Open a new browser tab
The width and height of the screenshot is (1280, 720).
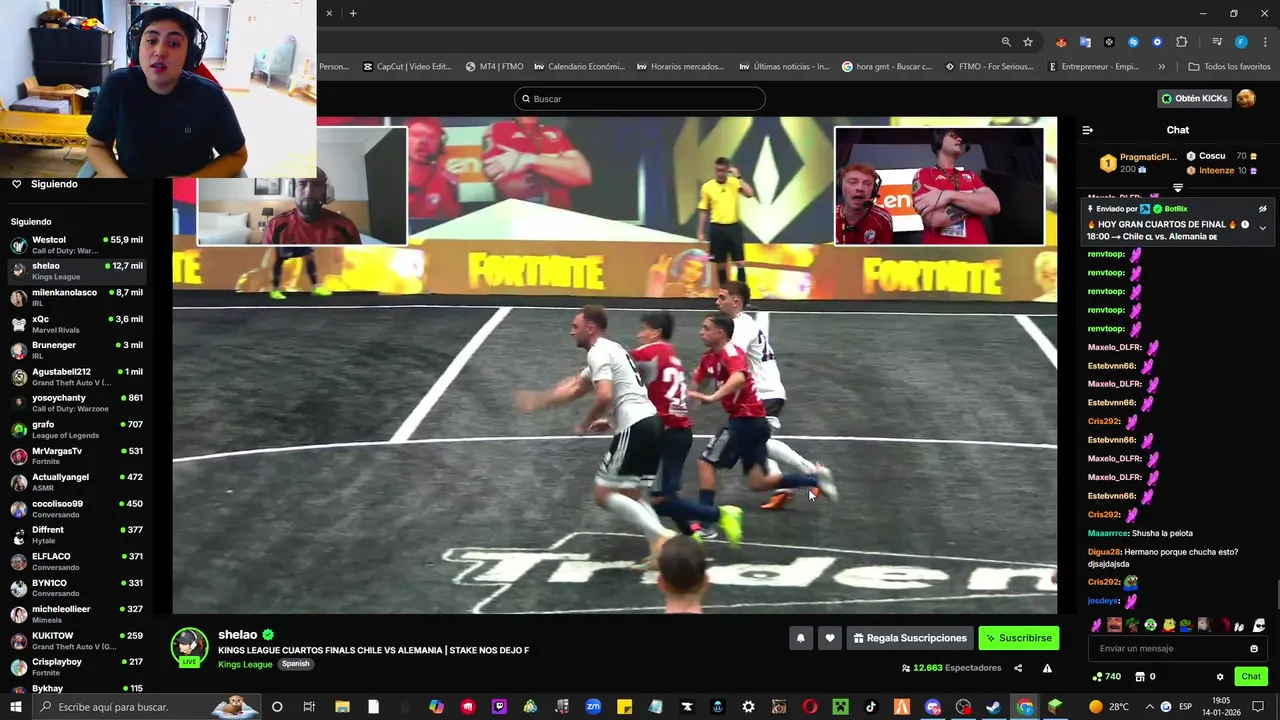353,13
